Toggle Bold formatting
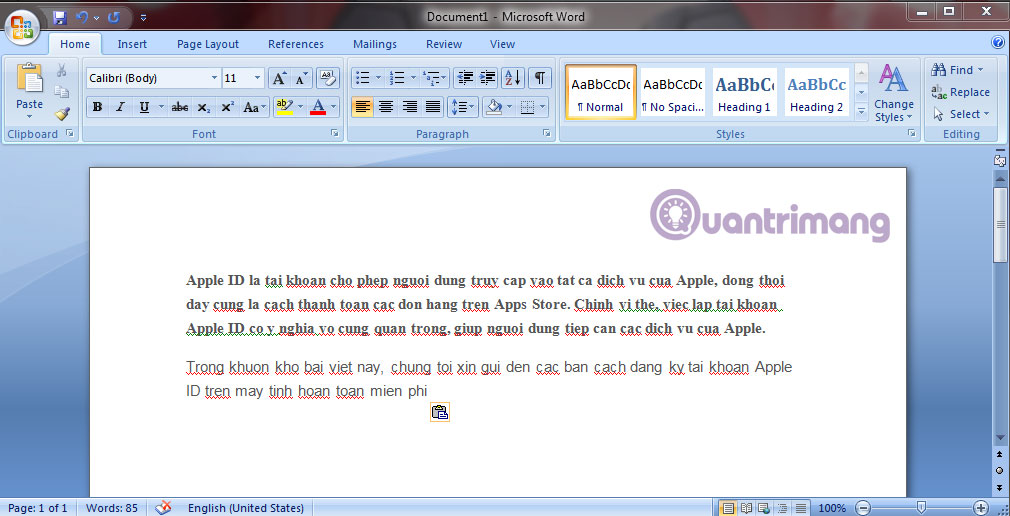Image resolution: width=1010 pixels, height=516 pixels. click(97, 107)
